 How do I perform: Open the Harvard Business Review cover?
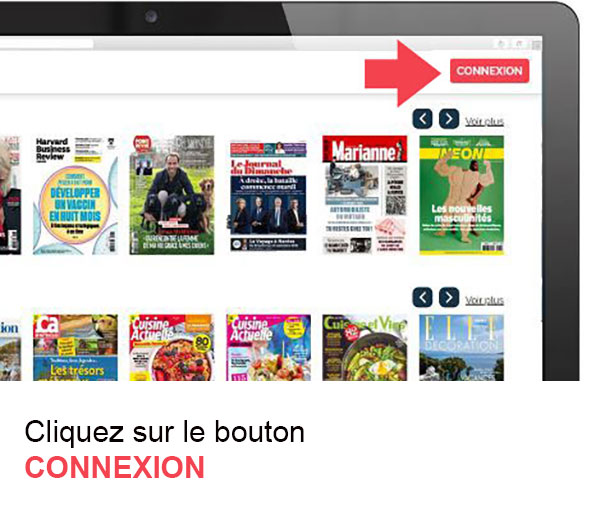point(75,195)
